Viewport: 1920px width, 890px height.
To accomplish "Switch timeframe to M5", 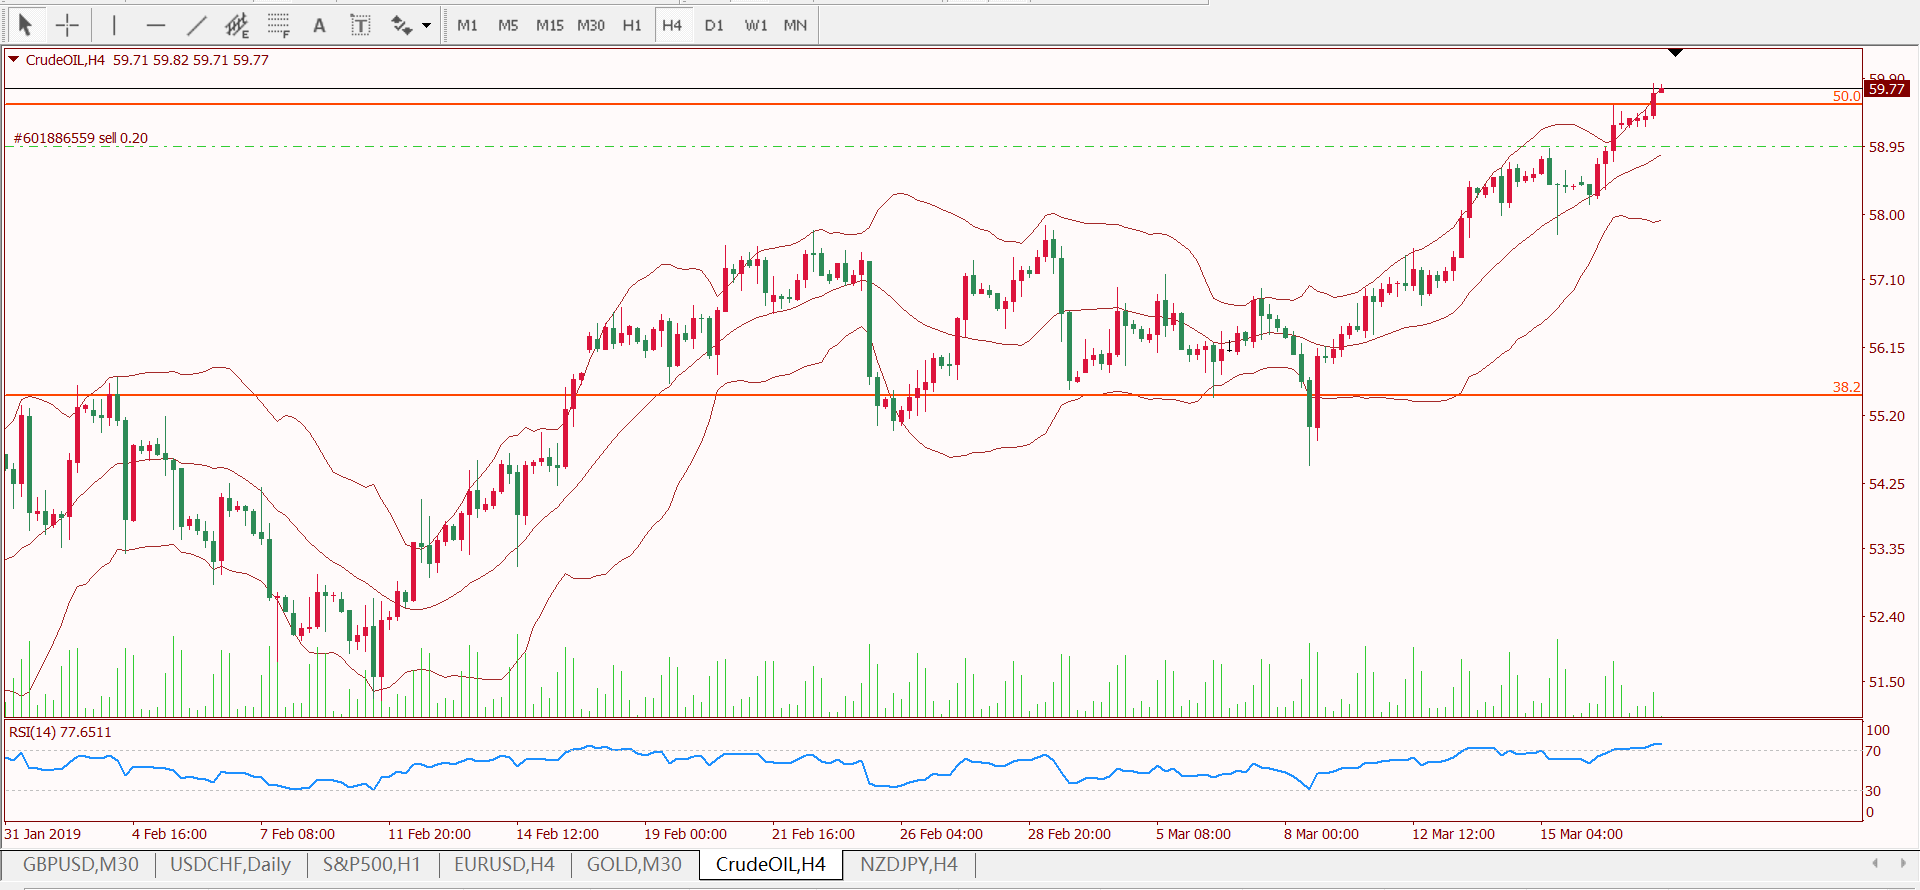I will [508, 25].
